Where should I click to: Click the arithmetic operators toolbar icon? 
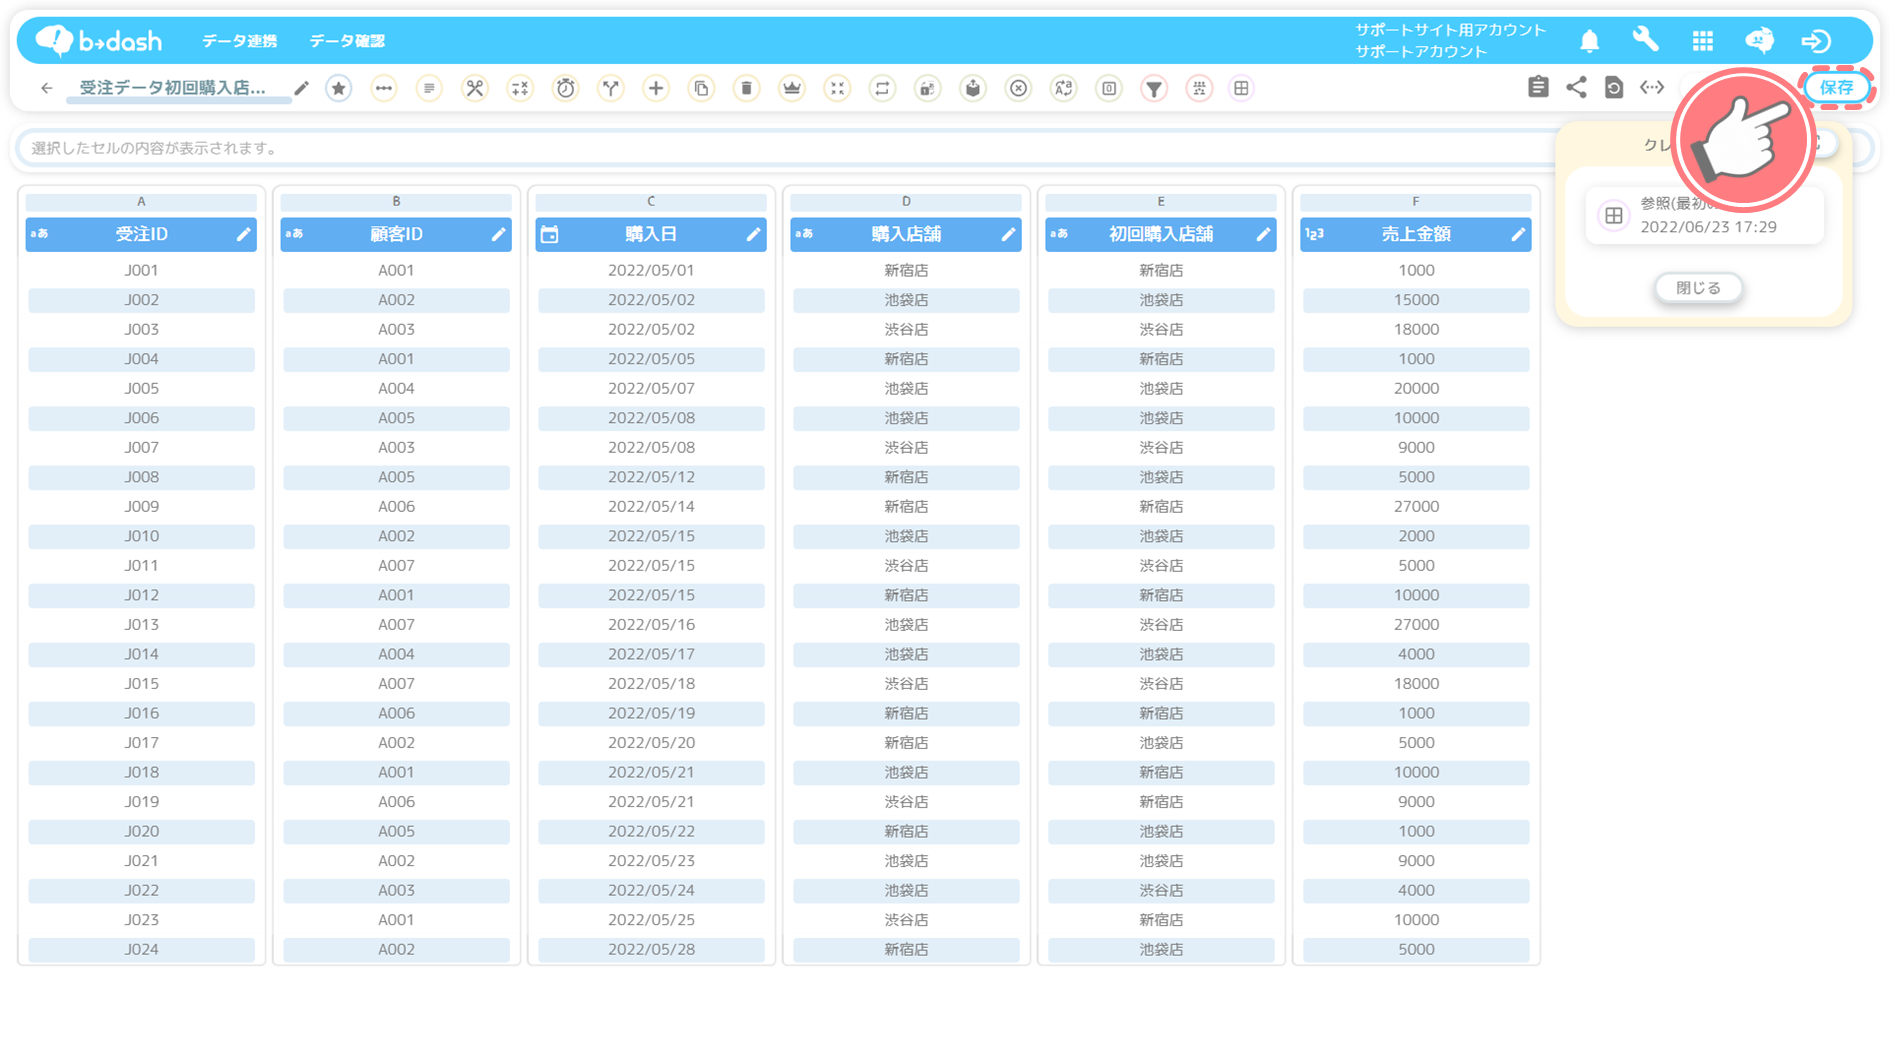click(x=520, y=88)
